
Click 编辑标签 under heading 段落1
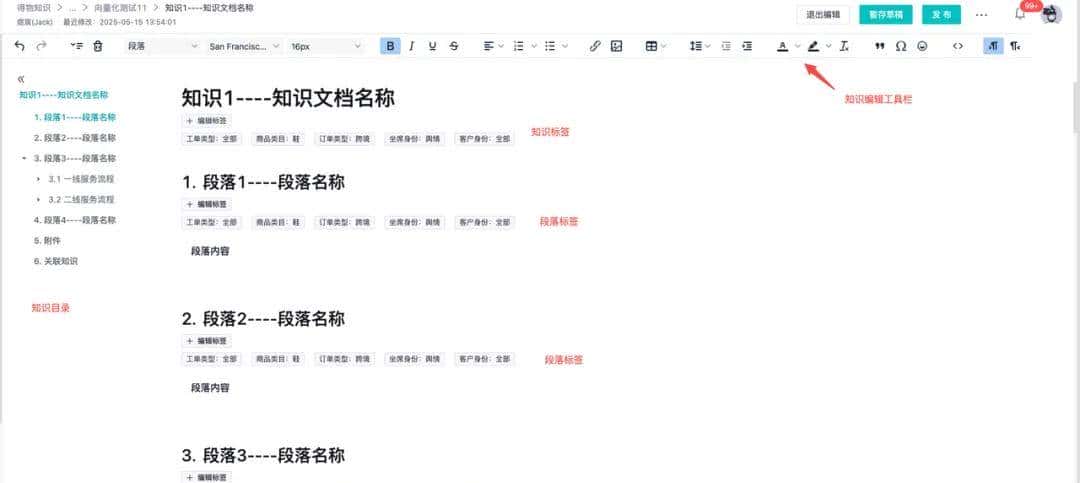click(206, 205)
